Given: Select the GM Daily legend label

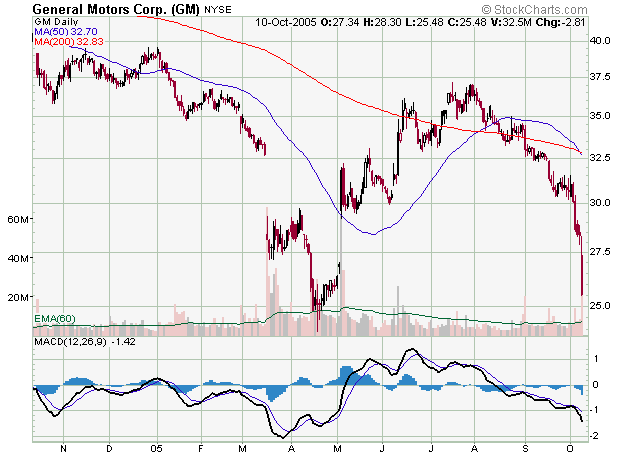Looking at the screenshot, I should (x=56, y=22).
